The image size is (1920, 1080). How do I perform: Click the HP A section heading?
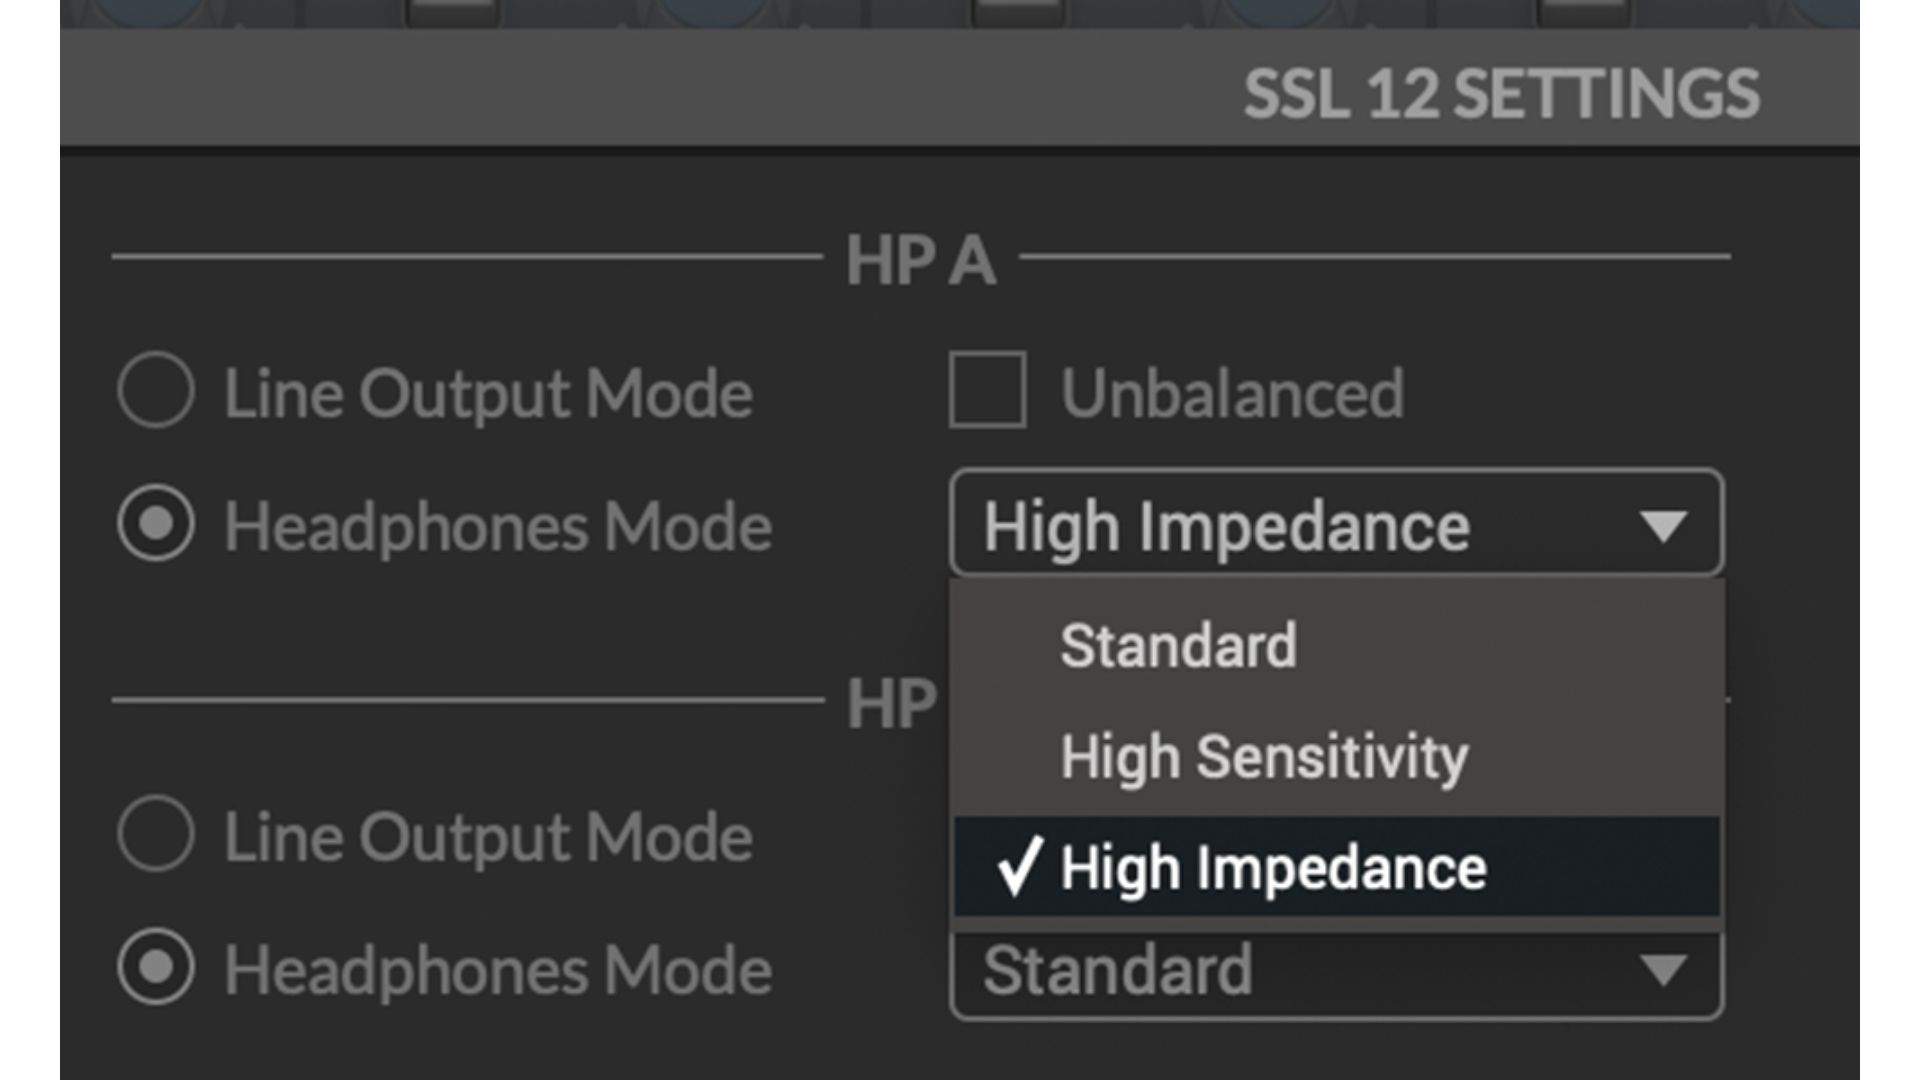click(921, 260)
